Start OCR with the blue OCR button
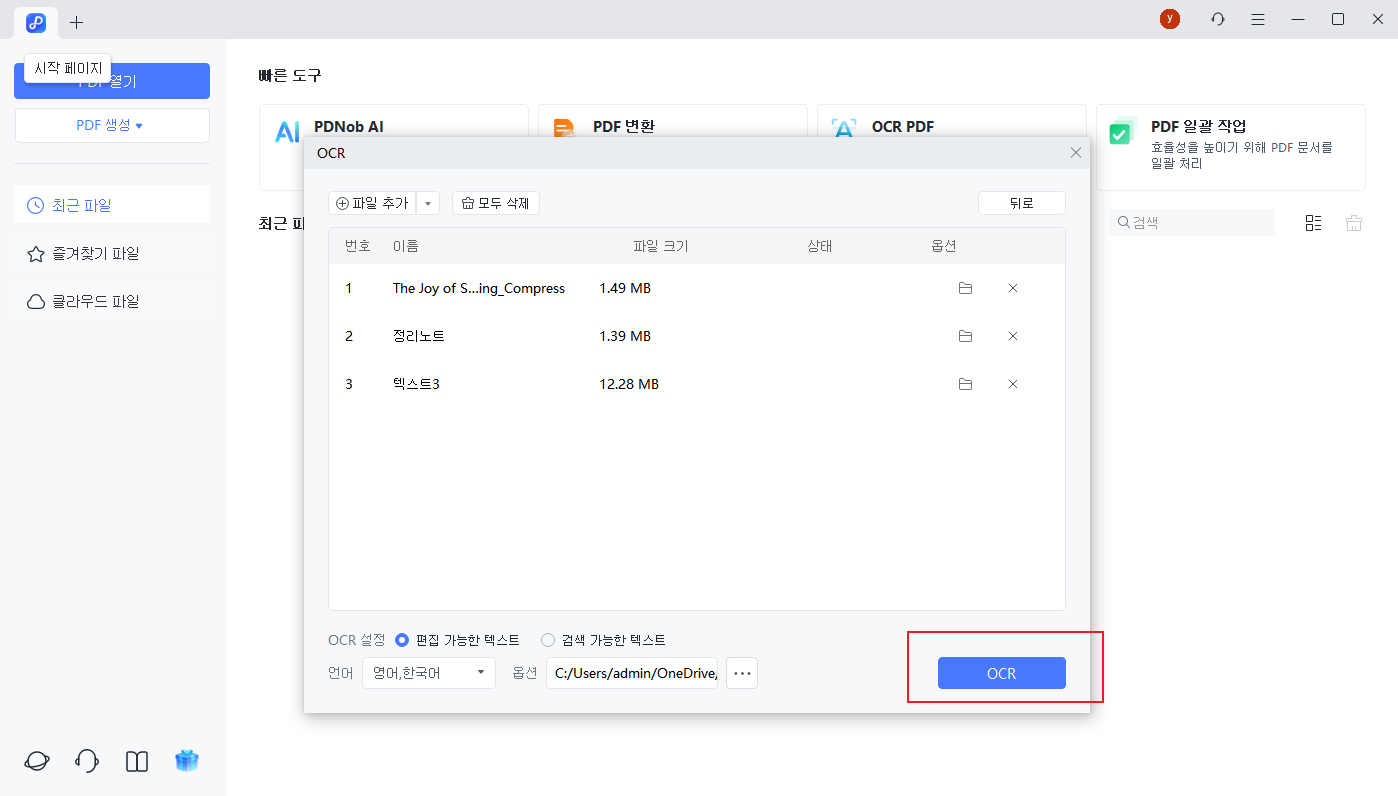 [1001, 673]
